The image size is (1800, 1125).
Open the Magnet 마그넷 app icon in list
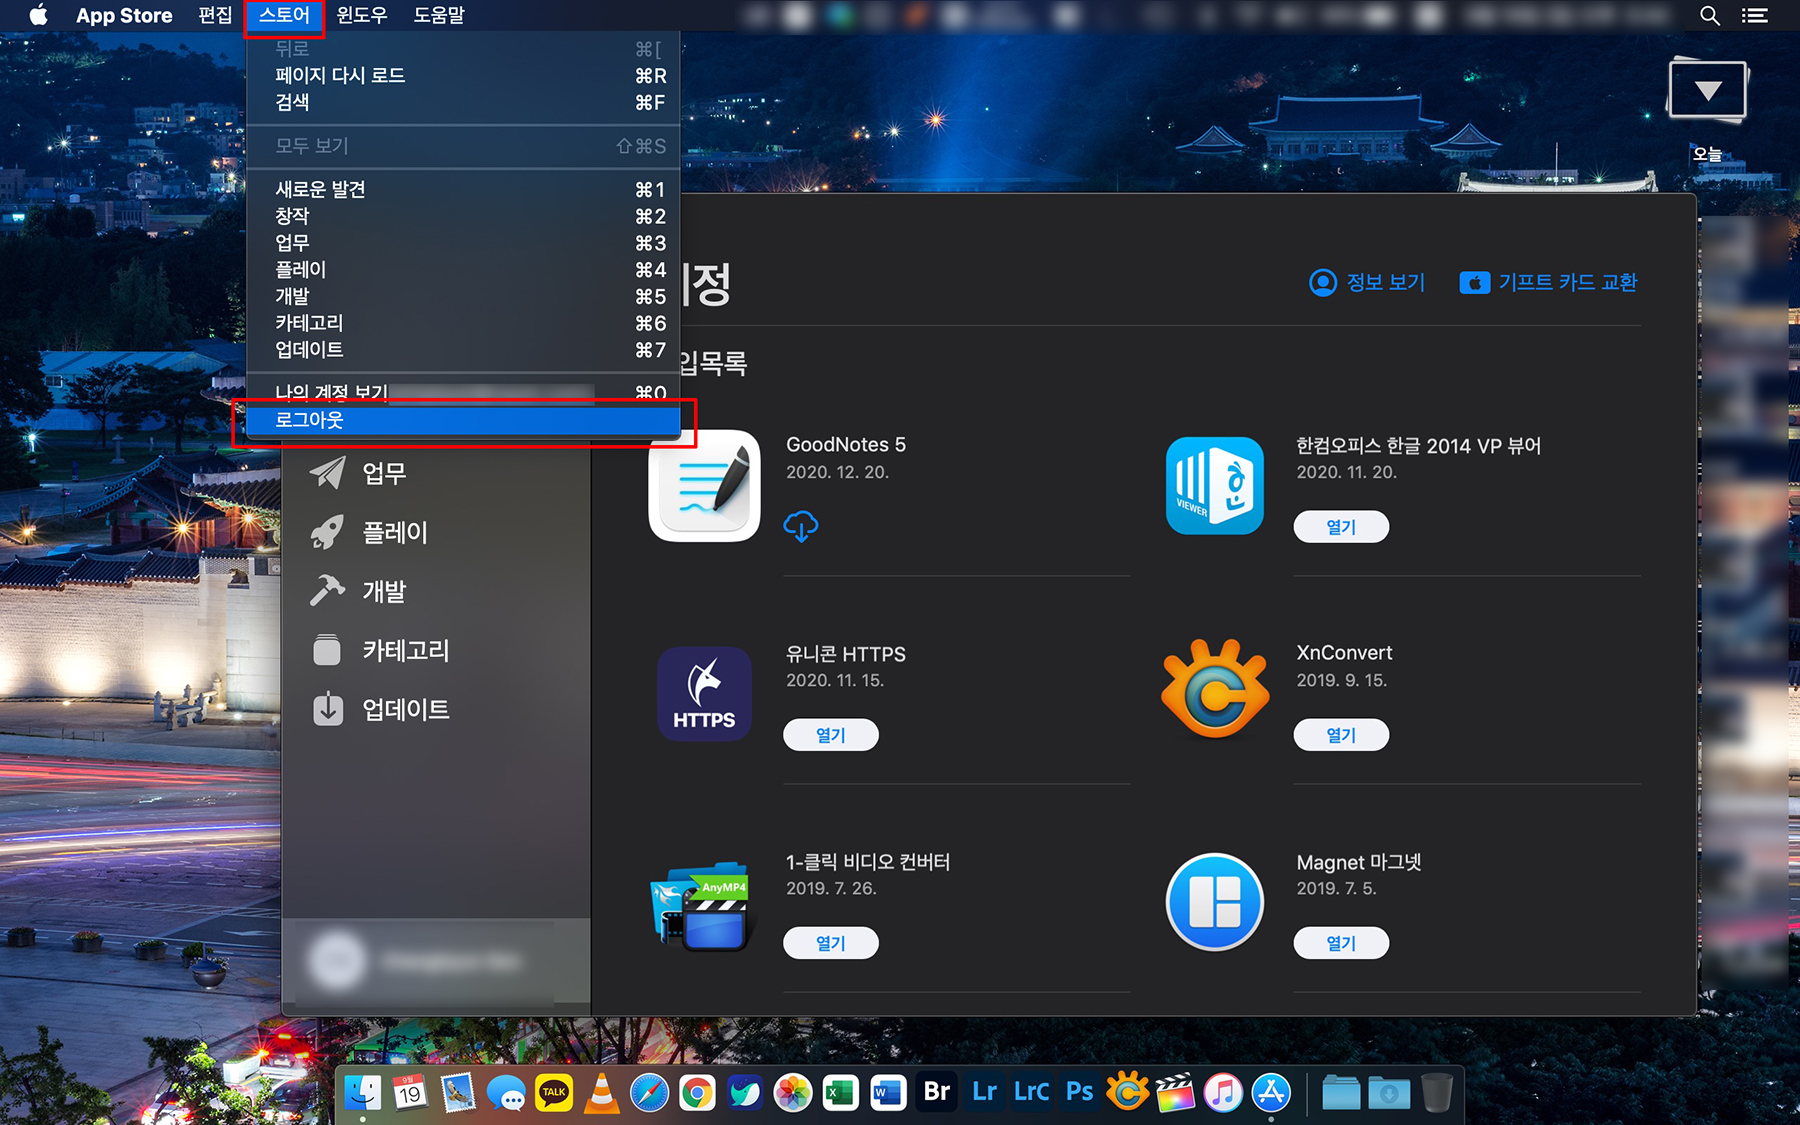pyautogui.click(x=1215, y=902)
